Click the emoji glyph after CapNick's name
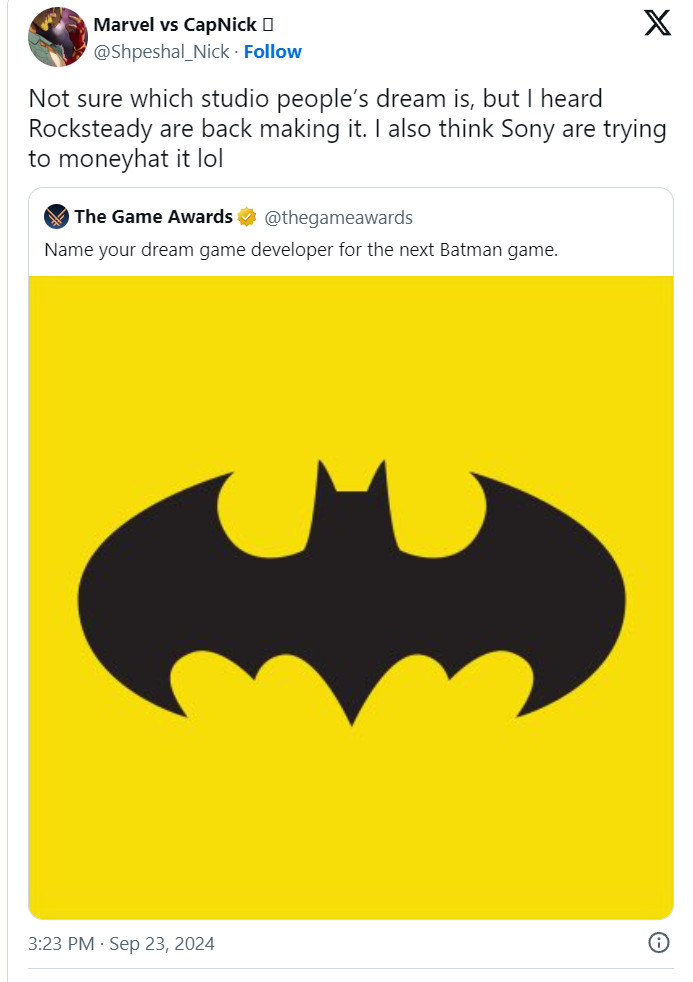 click(268, 25)
